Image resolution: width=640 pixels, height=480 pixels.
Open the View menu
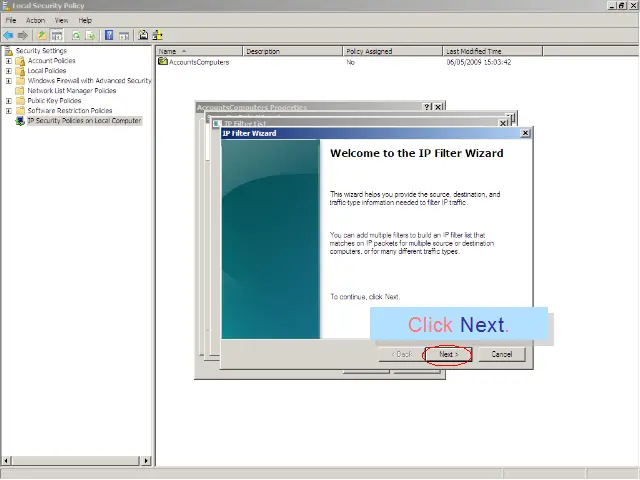click(61, 20)
